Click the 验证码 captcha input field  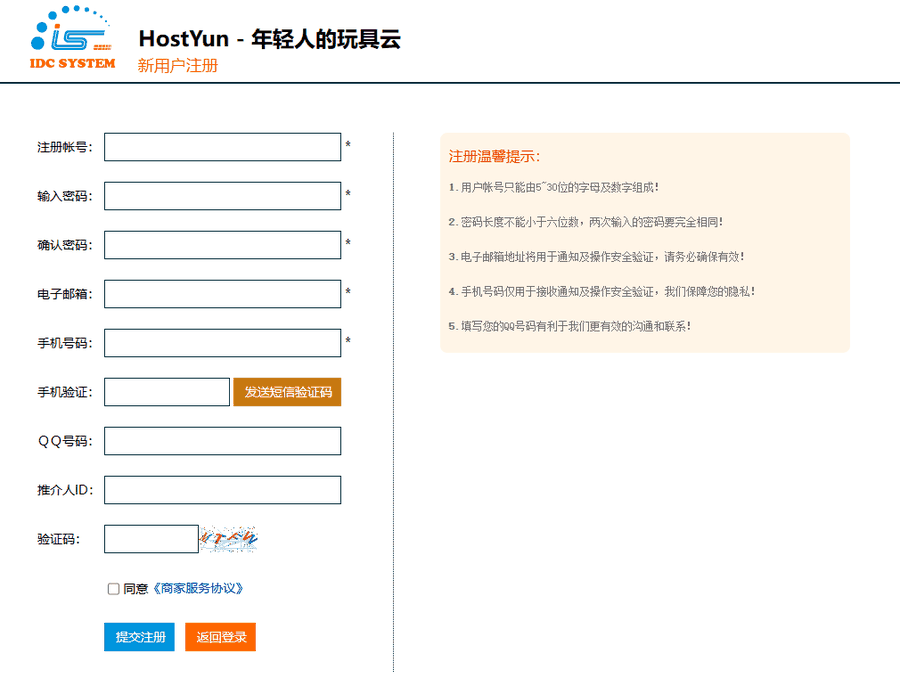coord(152,539)
